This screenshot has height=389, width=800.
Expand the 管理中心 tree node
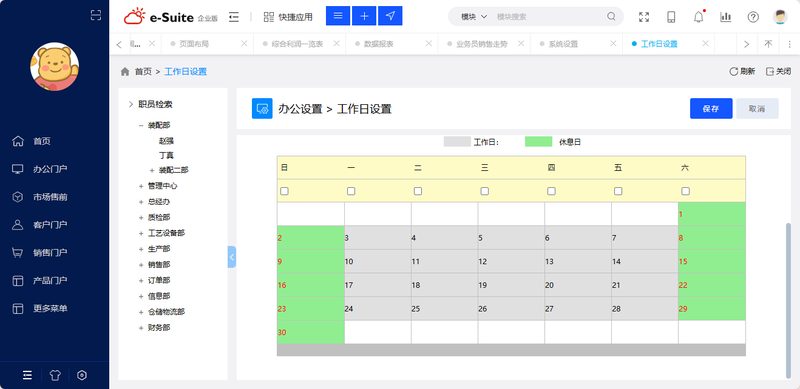pyautogui.click(x=141, y=186)
